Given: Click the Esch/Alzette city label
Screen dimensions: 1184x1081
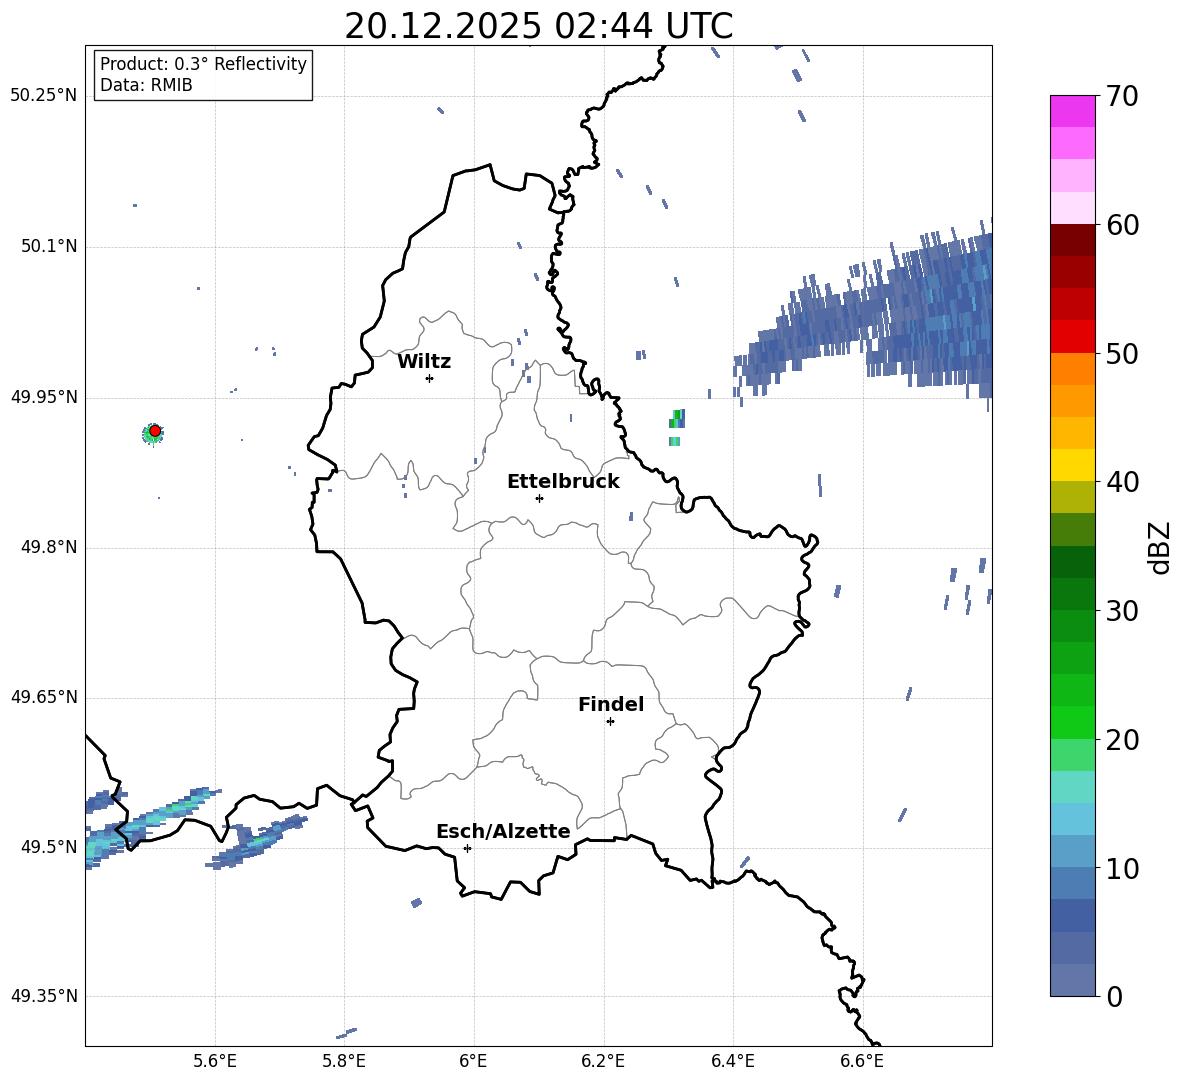Looking at the screenshot, I should pyautogui.click(x=503, y=831).
